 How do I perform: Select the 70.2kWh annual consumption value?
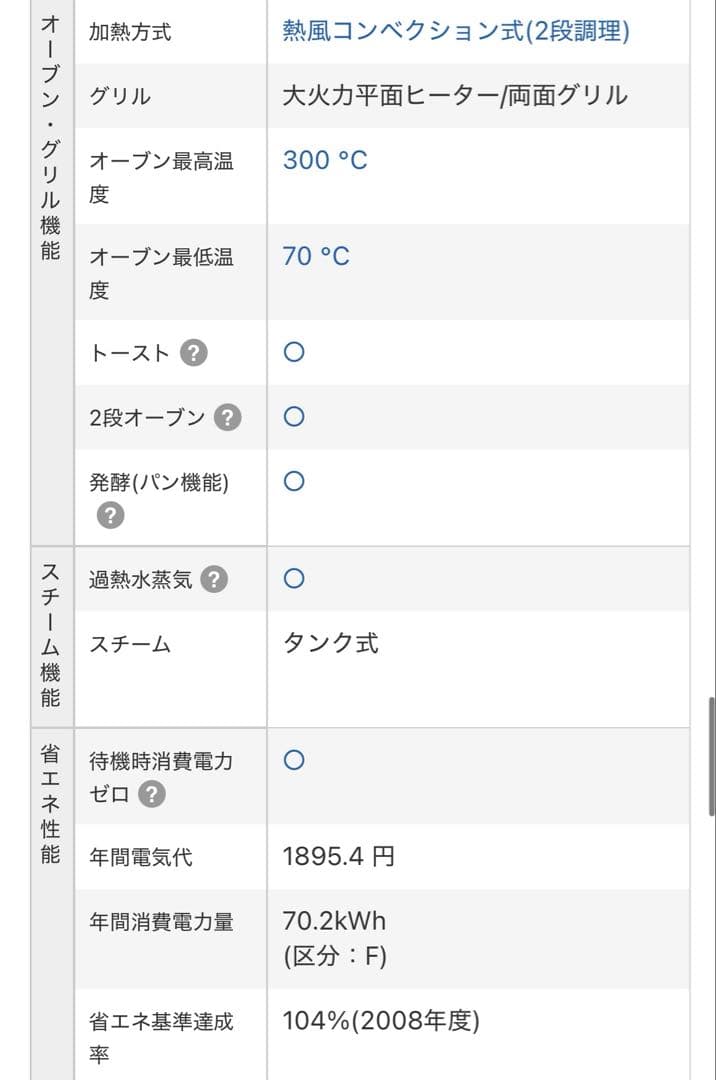point(334,920)
